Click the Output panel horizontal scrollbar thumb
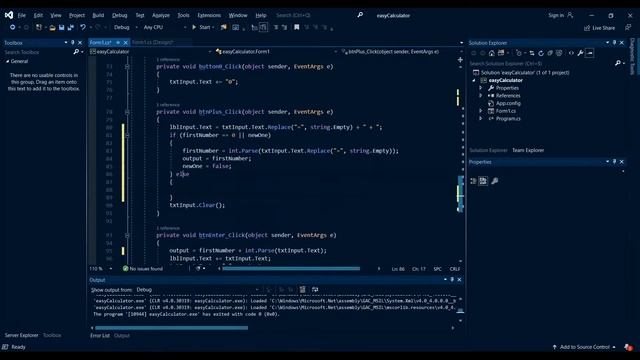This screenshot has width=640, height=360. coord(171,328)
